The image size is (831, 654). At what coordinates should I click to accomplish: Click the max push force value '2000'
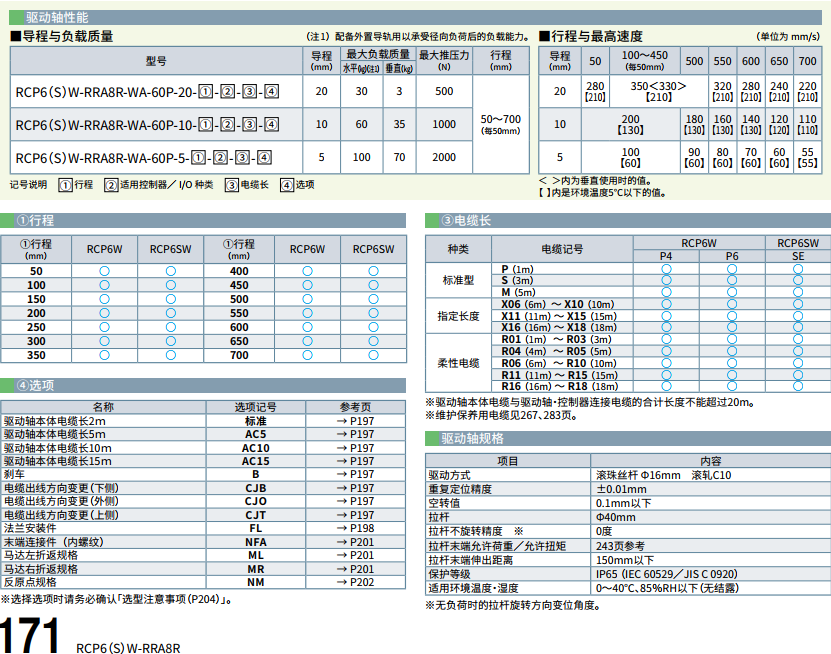click(x=444, y=157)
